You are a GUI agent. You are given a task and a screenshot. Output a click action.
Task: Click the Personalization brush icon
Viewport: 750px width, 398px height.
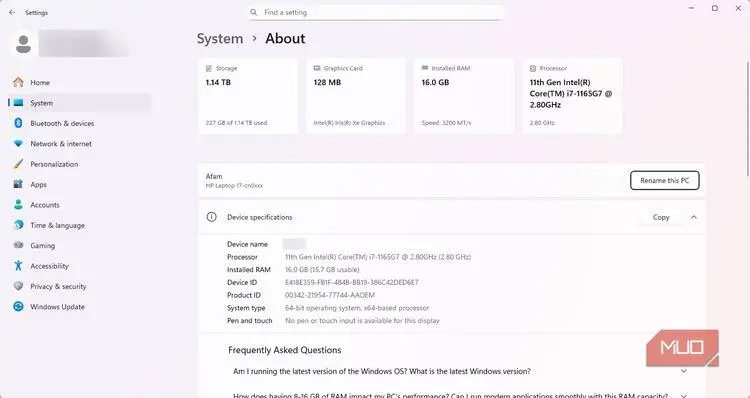pos(18,164)
